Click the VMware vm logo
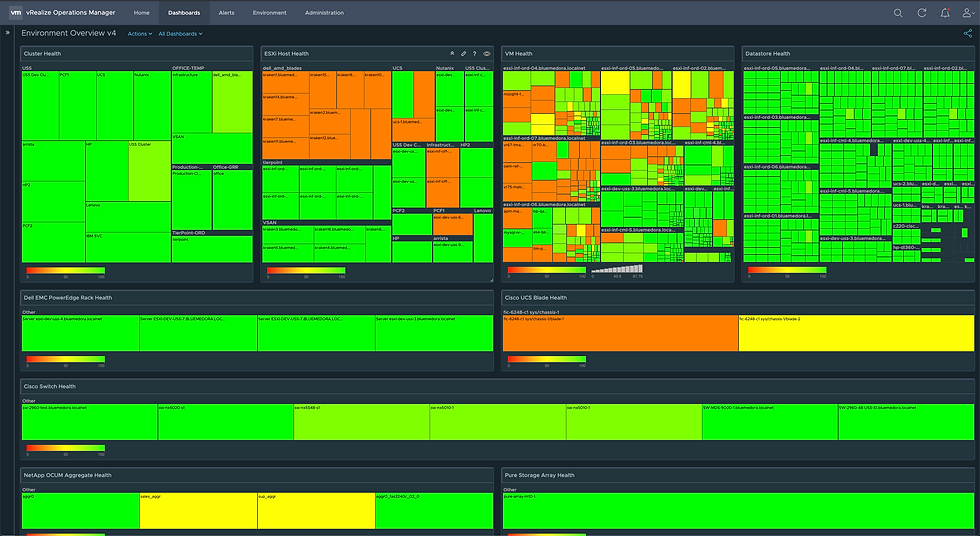980x536 pixels. point(16,12)
